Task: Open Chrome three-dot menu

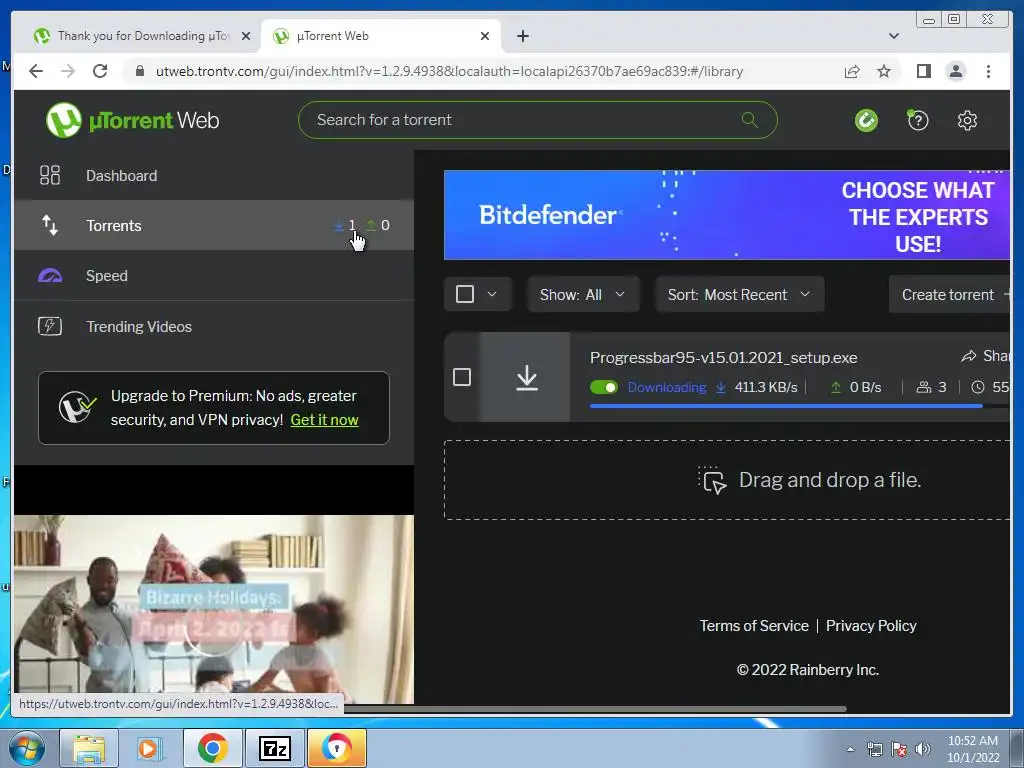Action: 988,71
